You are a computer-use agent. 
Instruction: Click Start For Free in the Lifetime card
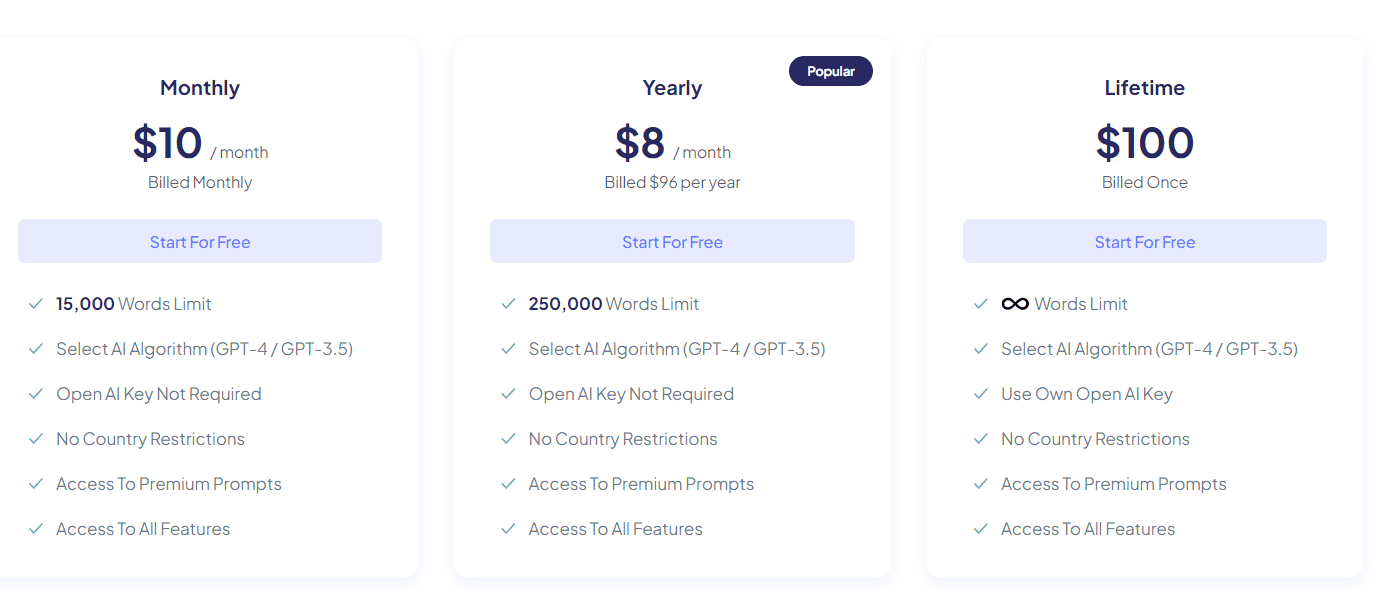1144,241
